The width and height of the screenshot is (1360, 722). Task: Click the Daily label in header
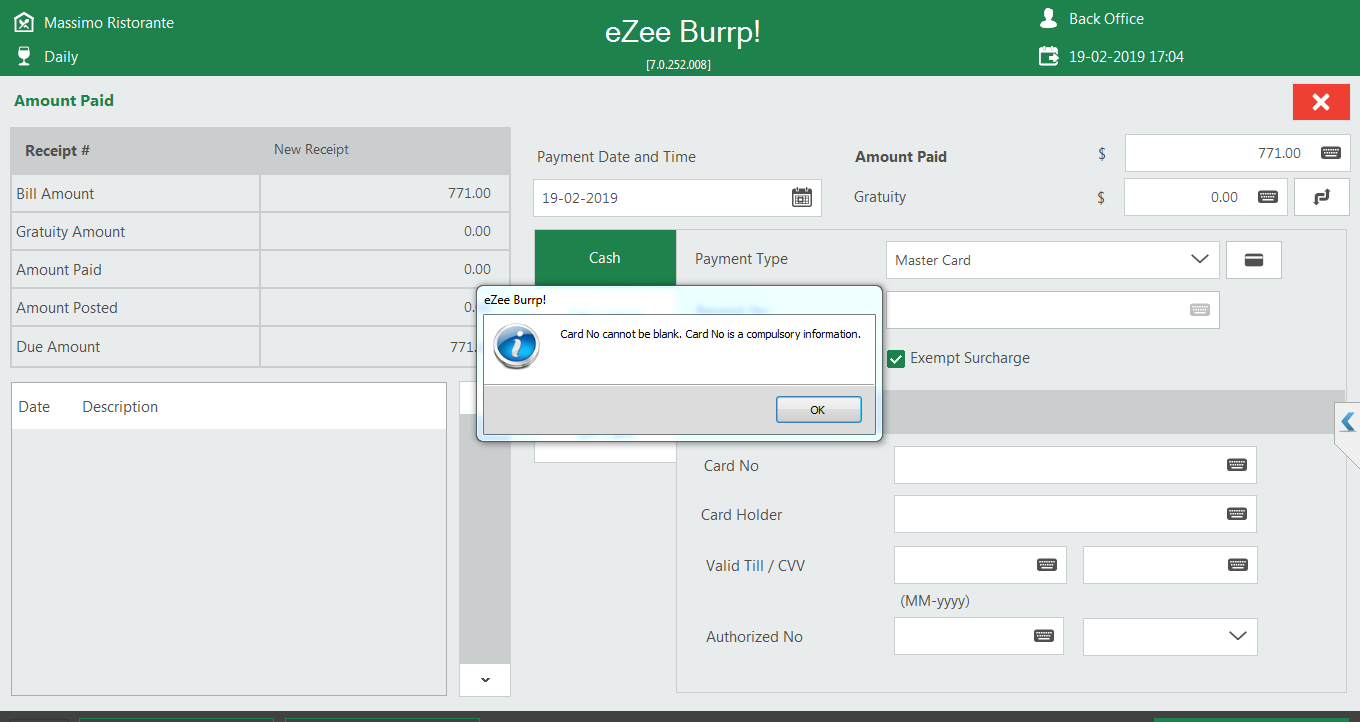pyautogui.click(x=61, y=57)
